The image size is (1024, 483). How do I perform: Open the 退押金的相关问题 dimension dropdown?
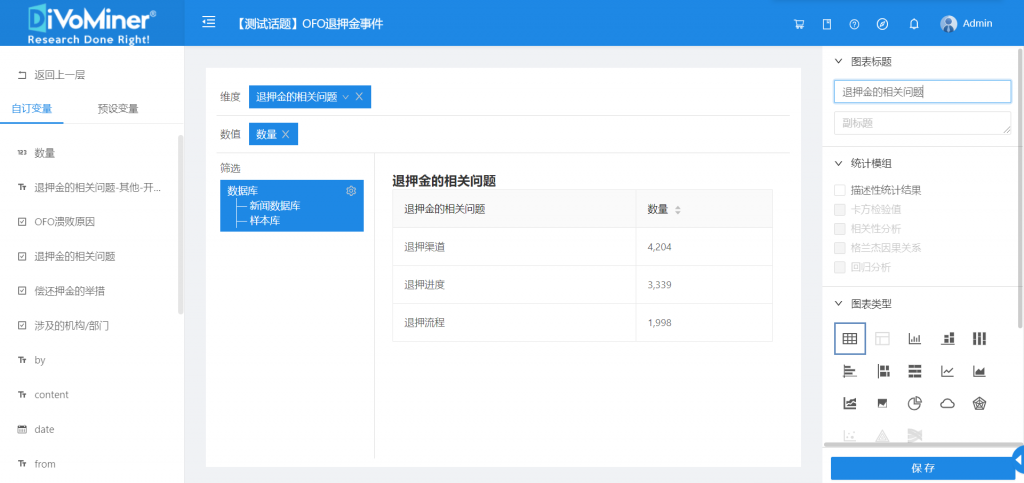point(346,97)
